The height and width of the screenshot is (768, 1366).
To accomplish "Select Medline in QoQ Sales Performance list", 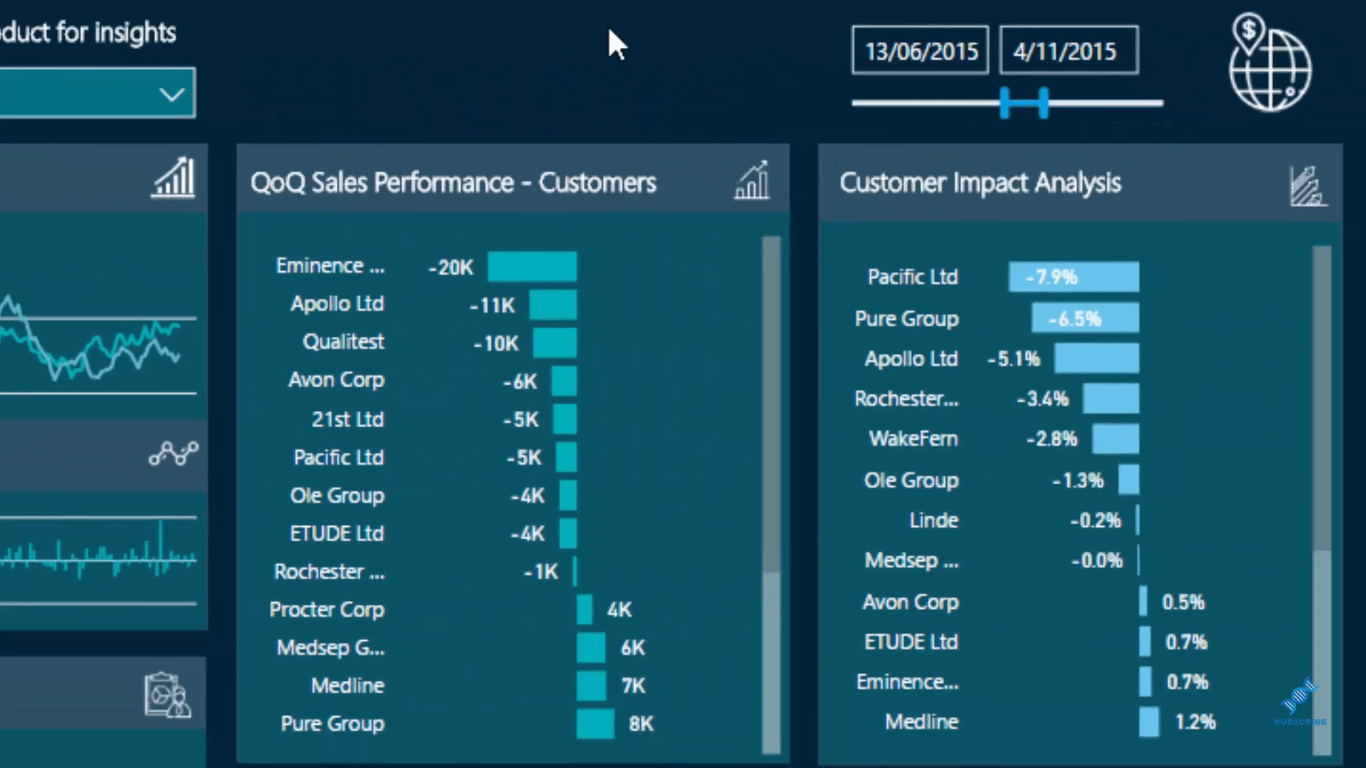I will coord(347,686).
